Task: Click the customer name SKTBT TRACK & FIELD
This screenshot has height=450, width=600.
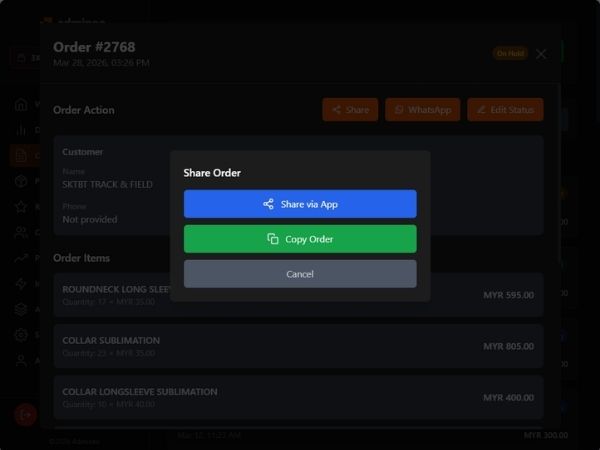Action: click(108, 184)
